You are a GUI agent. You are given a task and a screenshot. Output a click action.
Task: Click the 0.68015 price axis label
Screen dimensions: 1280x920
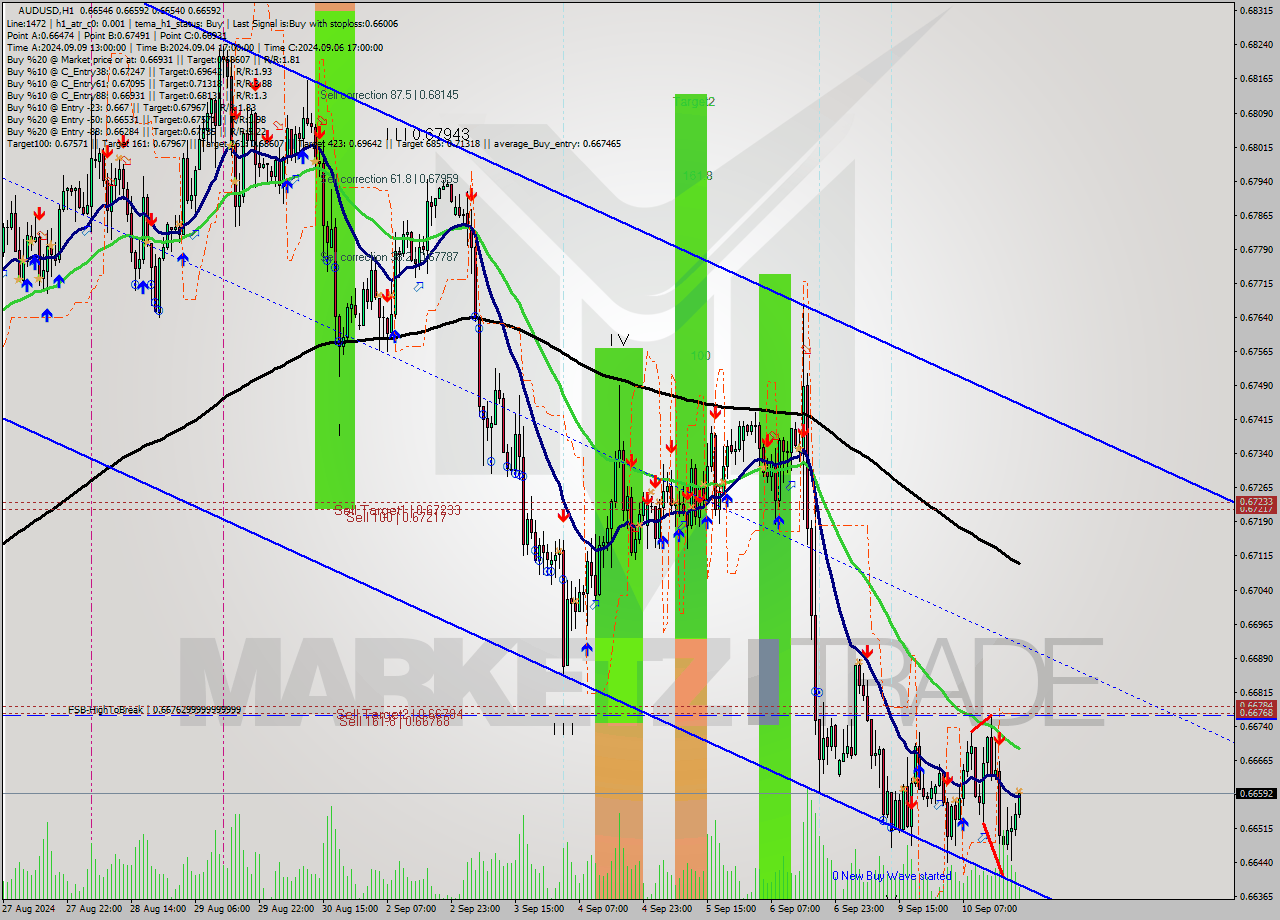pos(1257,147)
